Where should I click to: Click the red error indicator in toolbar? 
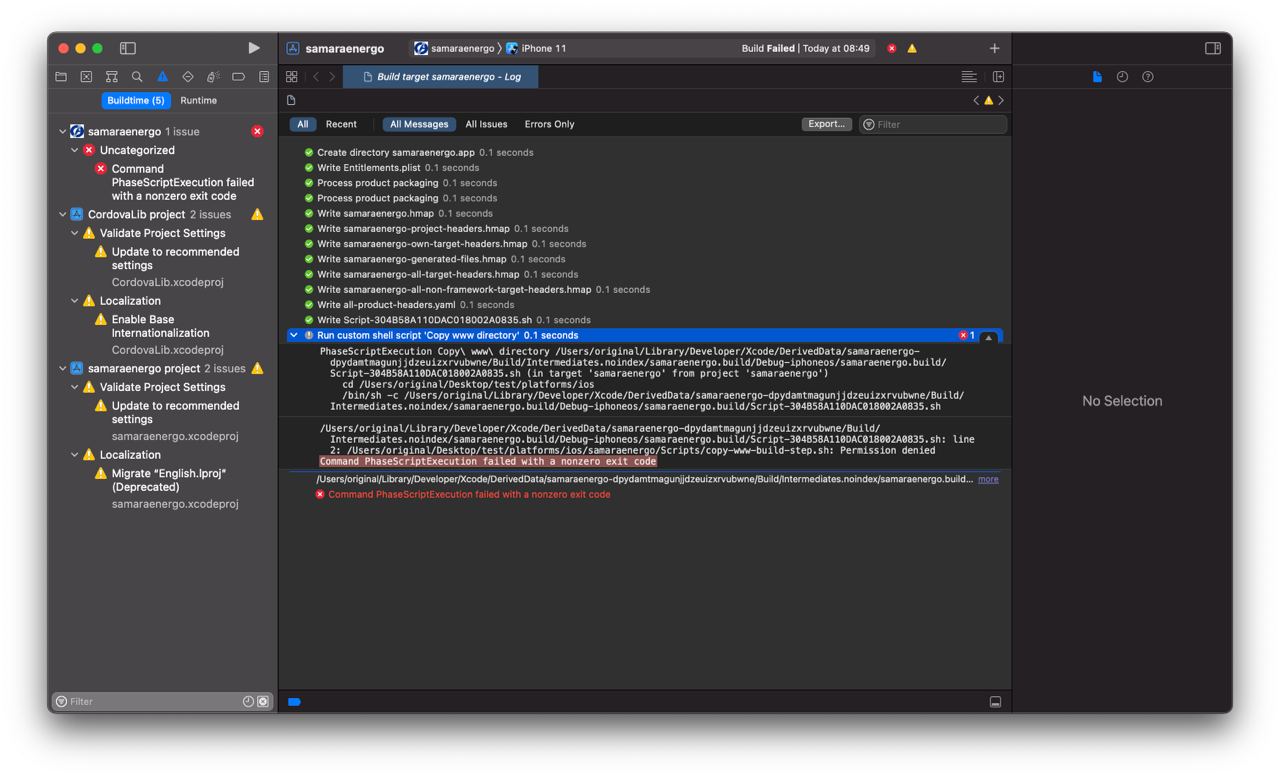tap(892, 48)
